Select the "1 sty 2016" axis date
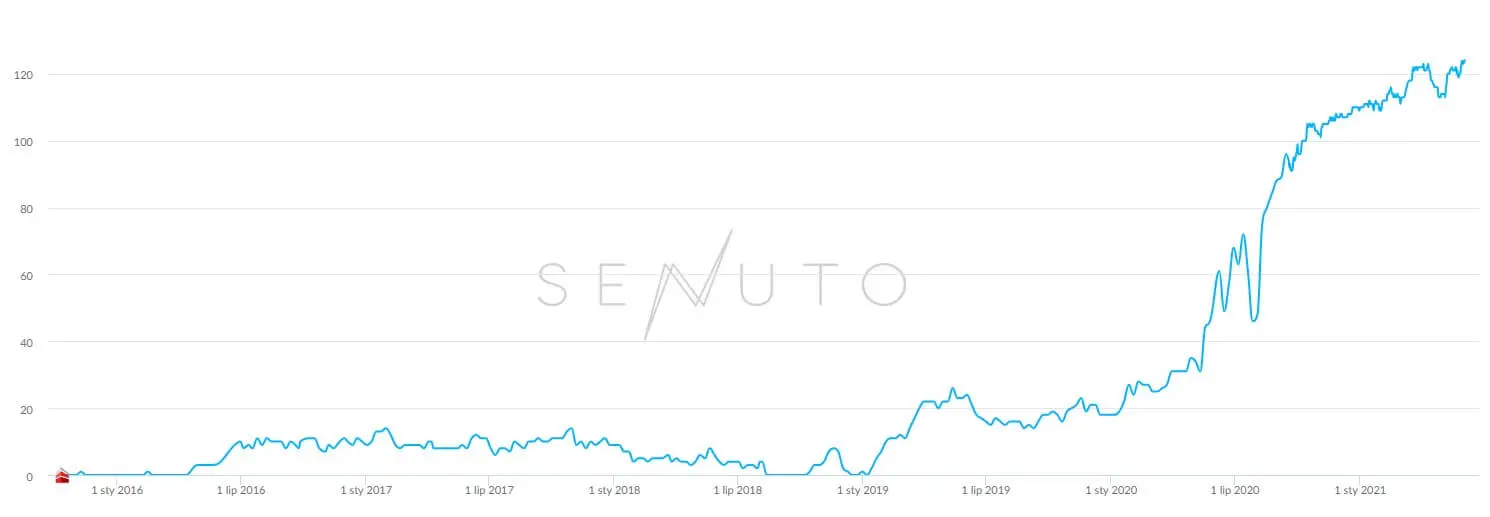Viewport: 1490px width, 517px height. pos(116,490)
